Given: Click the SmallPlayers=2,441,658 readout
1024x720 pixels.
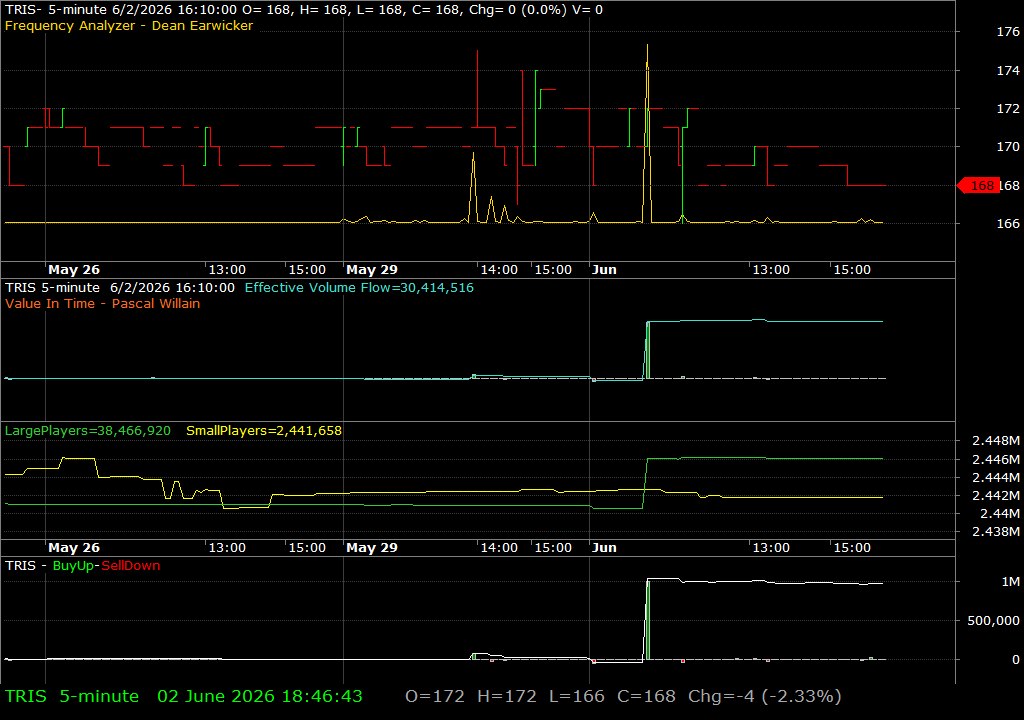Looking at the screenshot, I should 264,431.
